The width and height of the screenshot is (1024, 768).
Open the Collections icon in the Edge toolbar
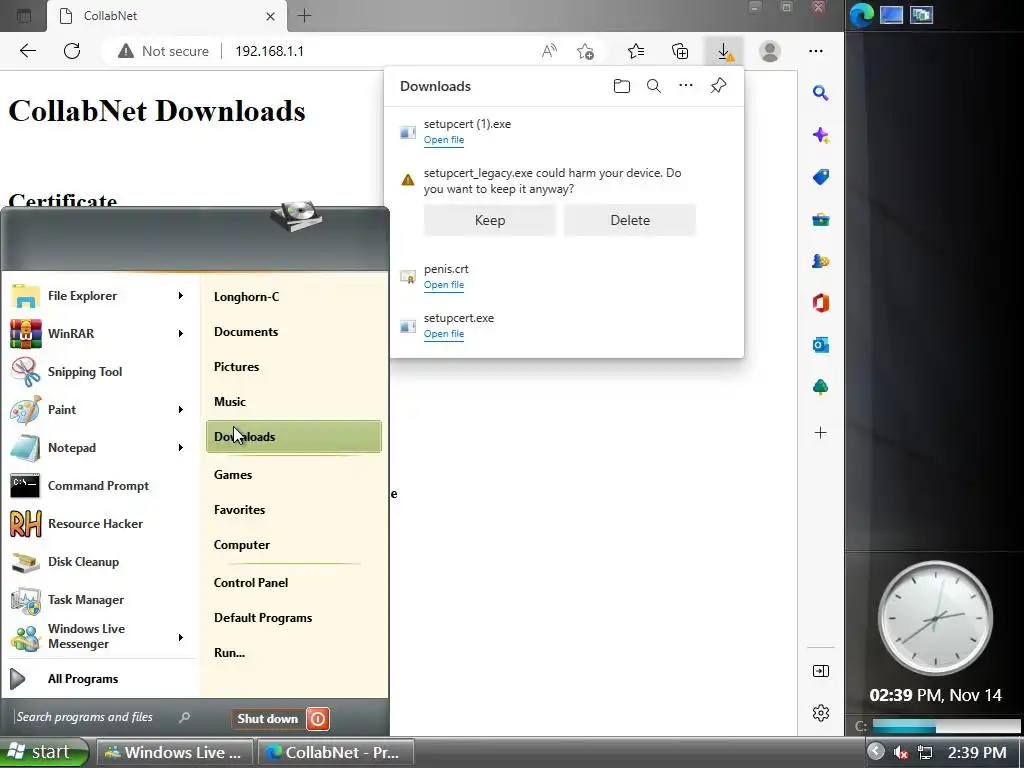click(x=680, y=51)
